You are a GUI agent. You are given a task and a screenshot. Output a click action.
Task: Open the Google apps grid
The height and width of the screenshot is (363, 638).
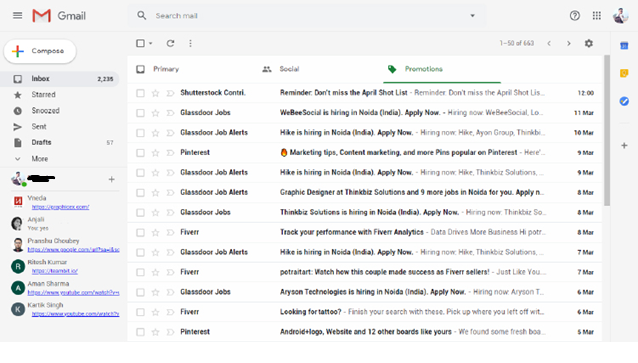tap(596, 15)
